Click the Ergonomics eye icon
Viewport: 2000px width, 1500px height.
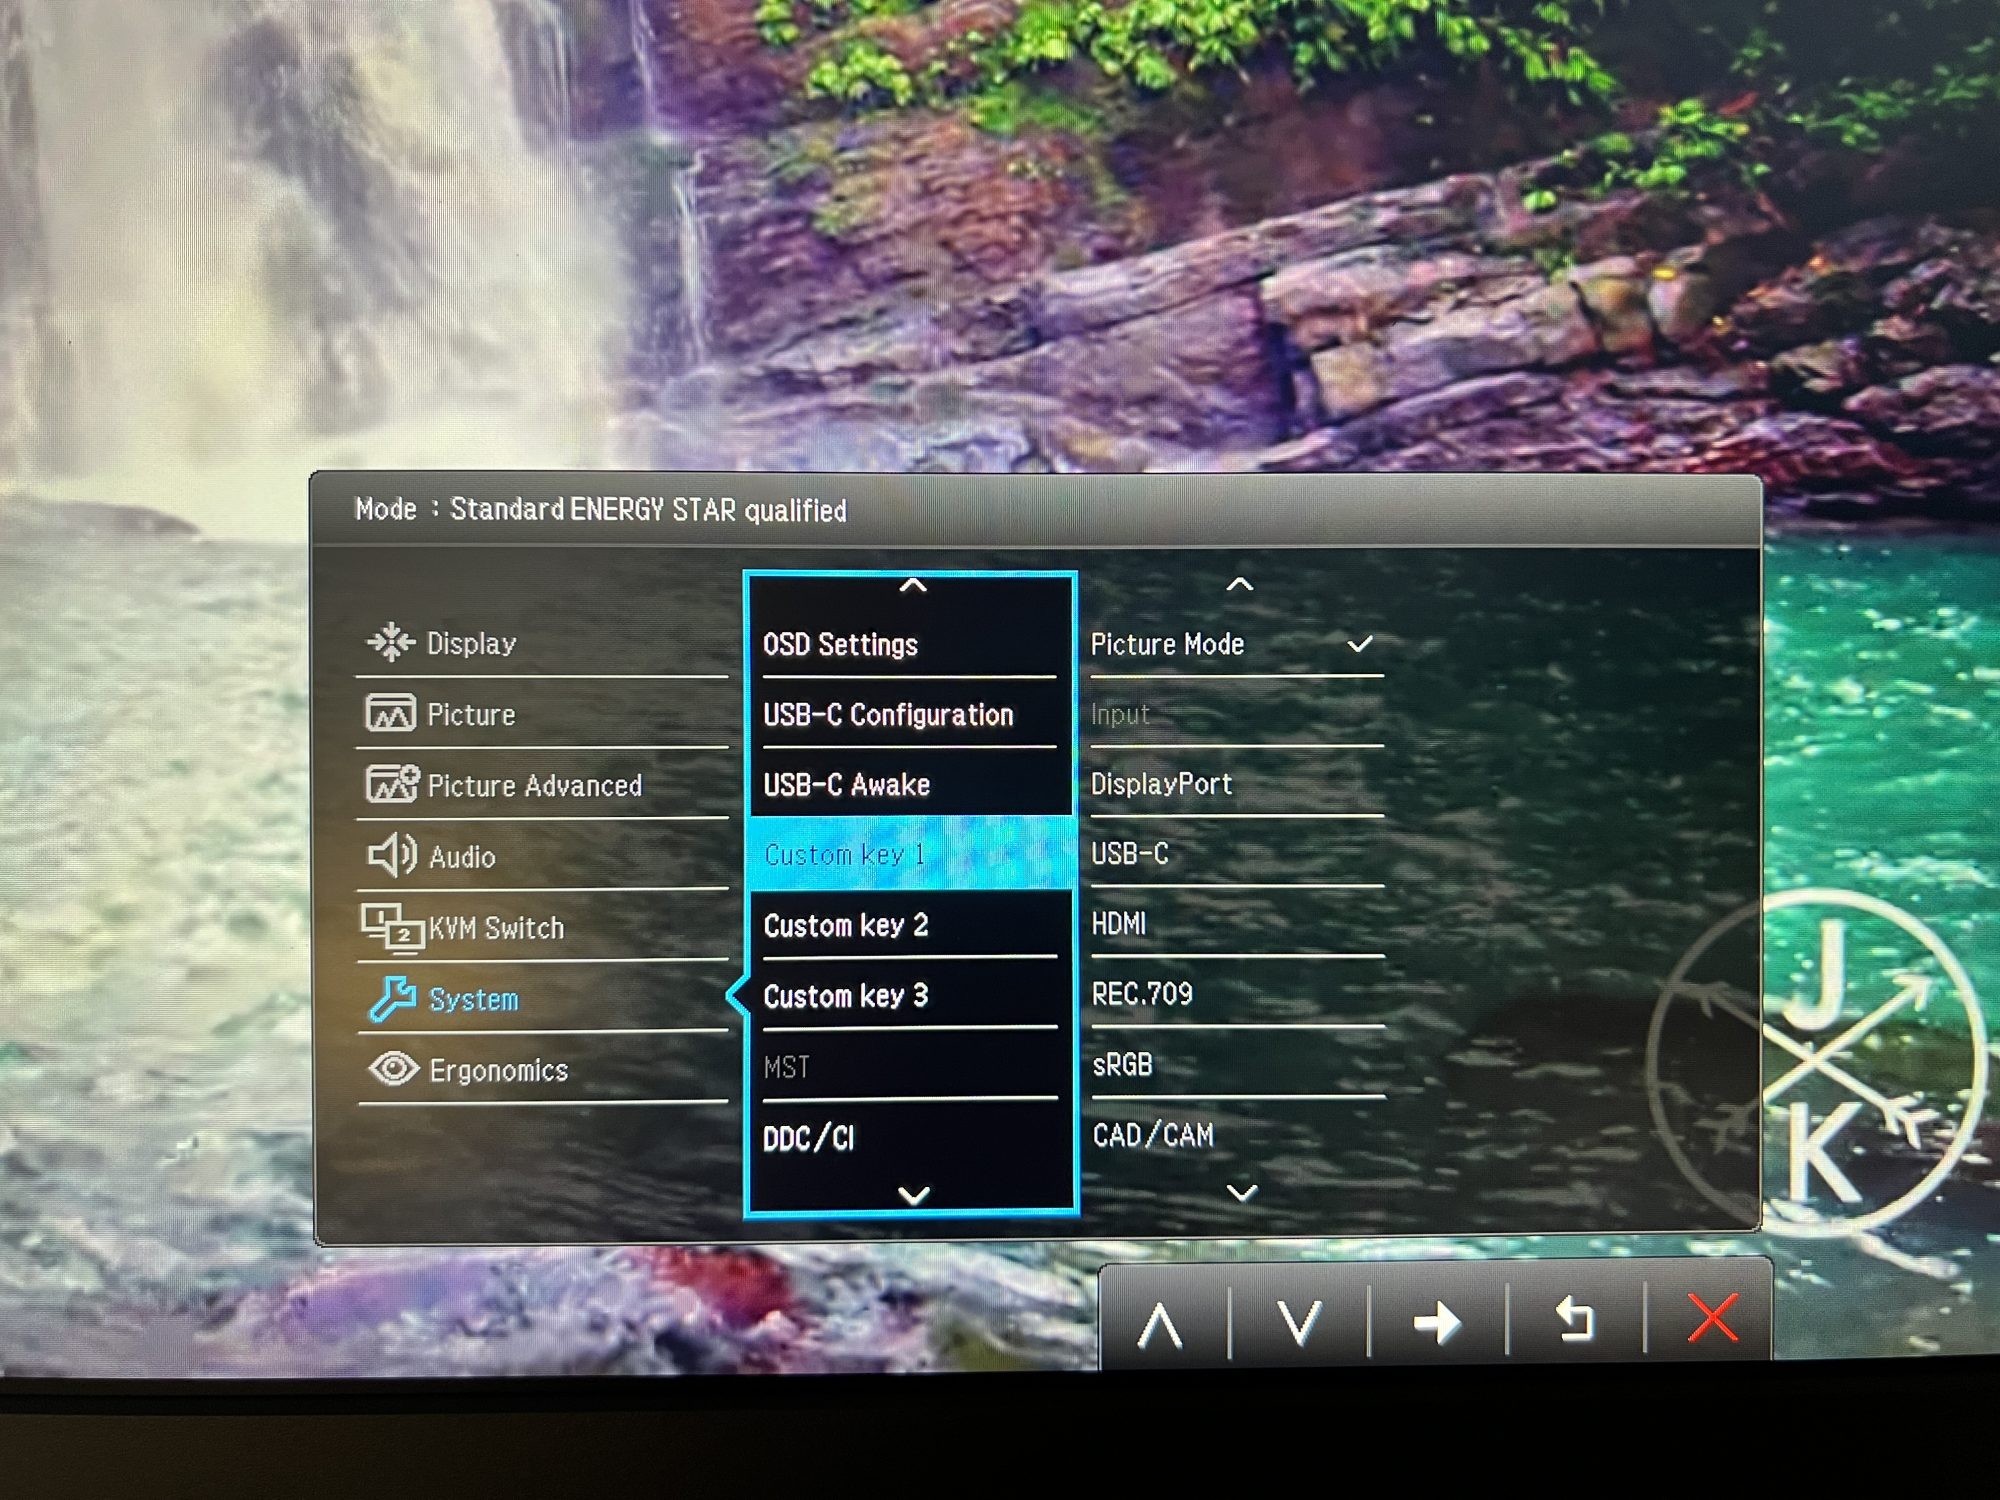point(393,1069)
